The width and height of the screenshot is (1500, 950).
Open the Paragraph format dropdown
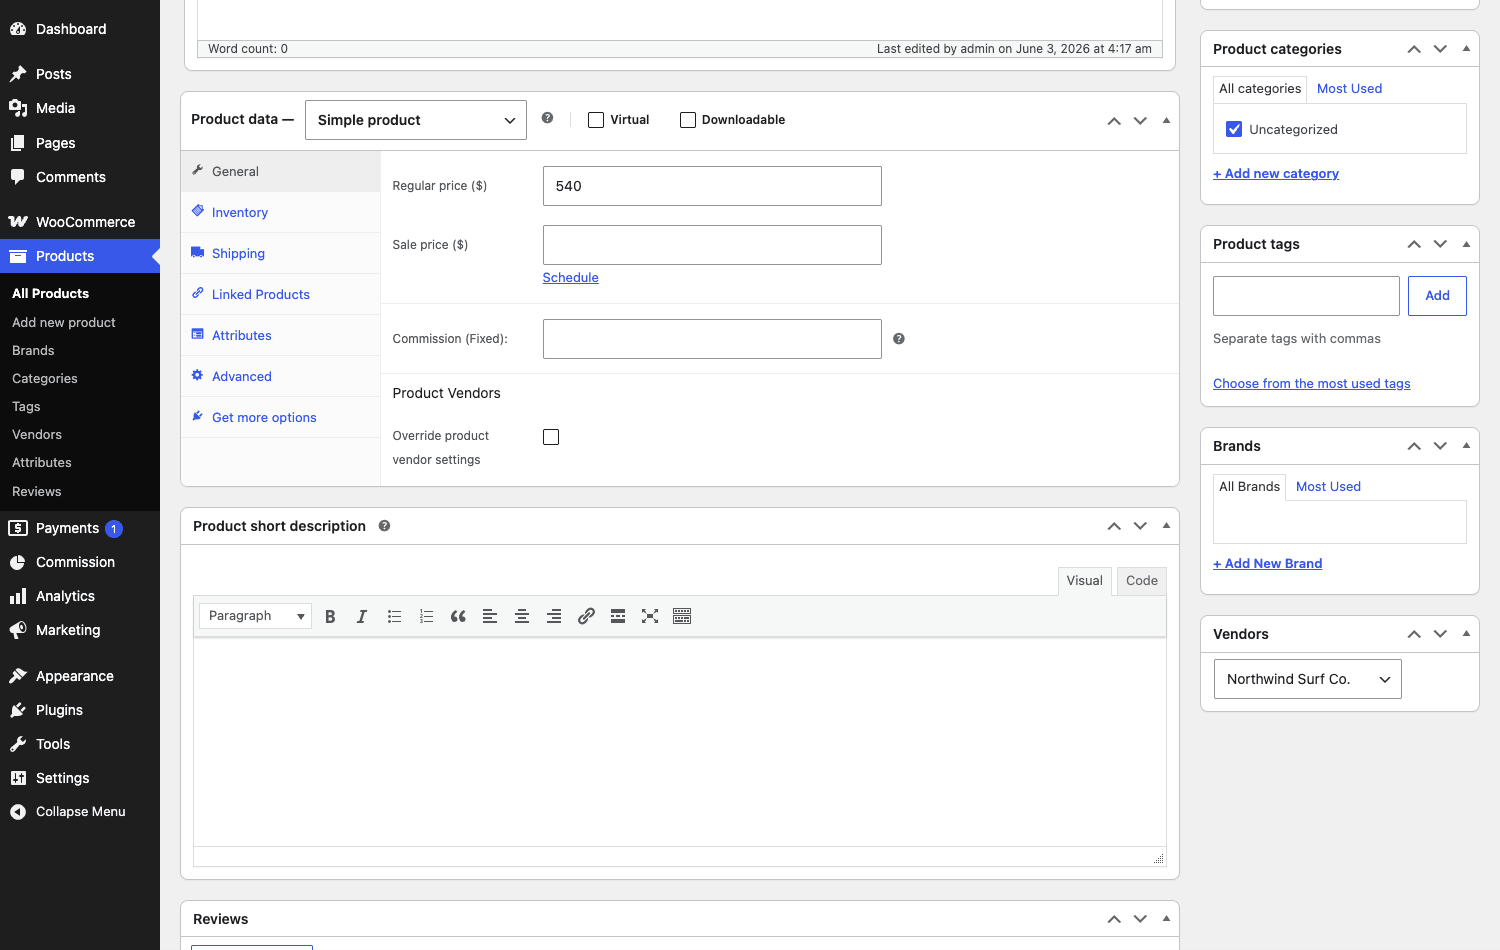256,616
